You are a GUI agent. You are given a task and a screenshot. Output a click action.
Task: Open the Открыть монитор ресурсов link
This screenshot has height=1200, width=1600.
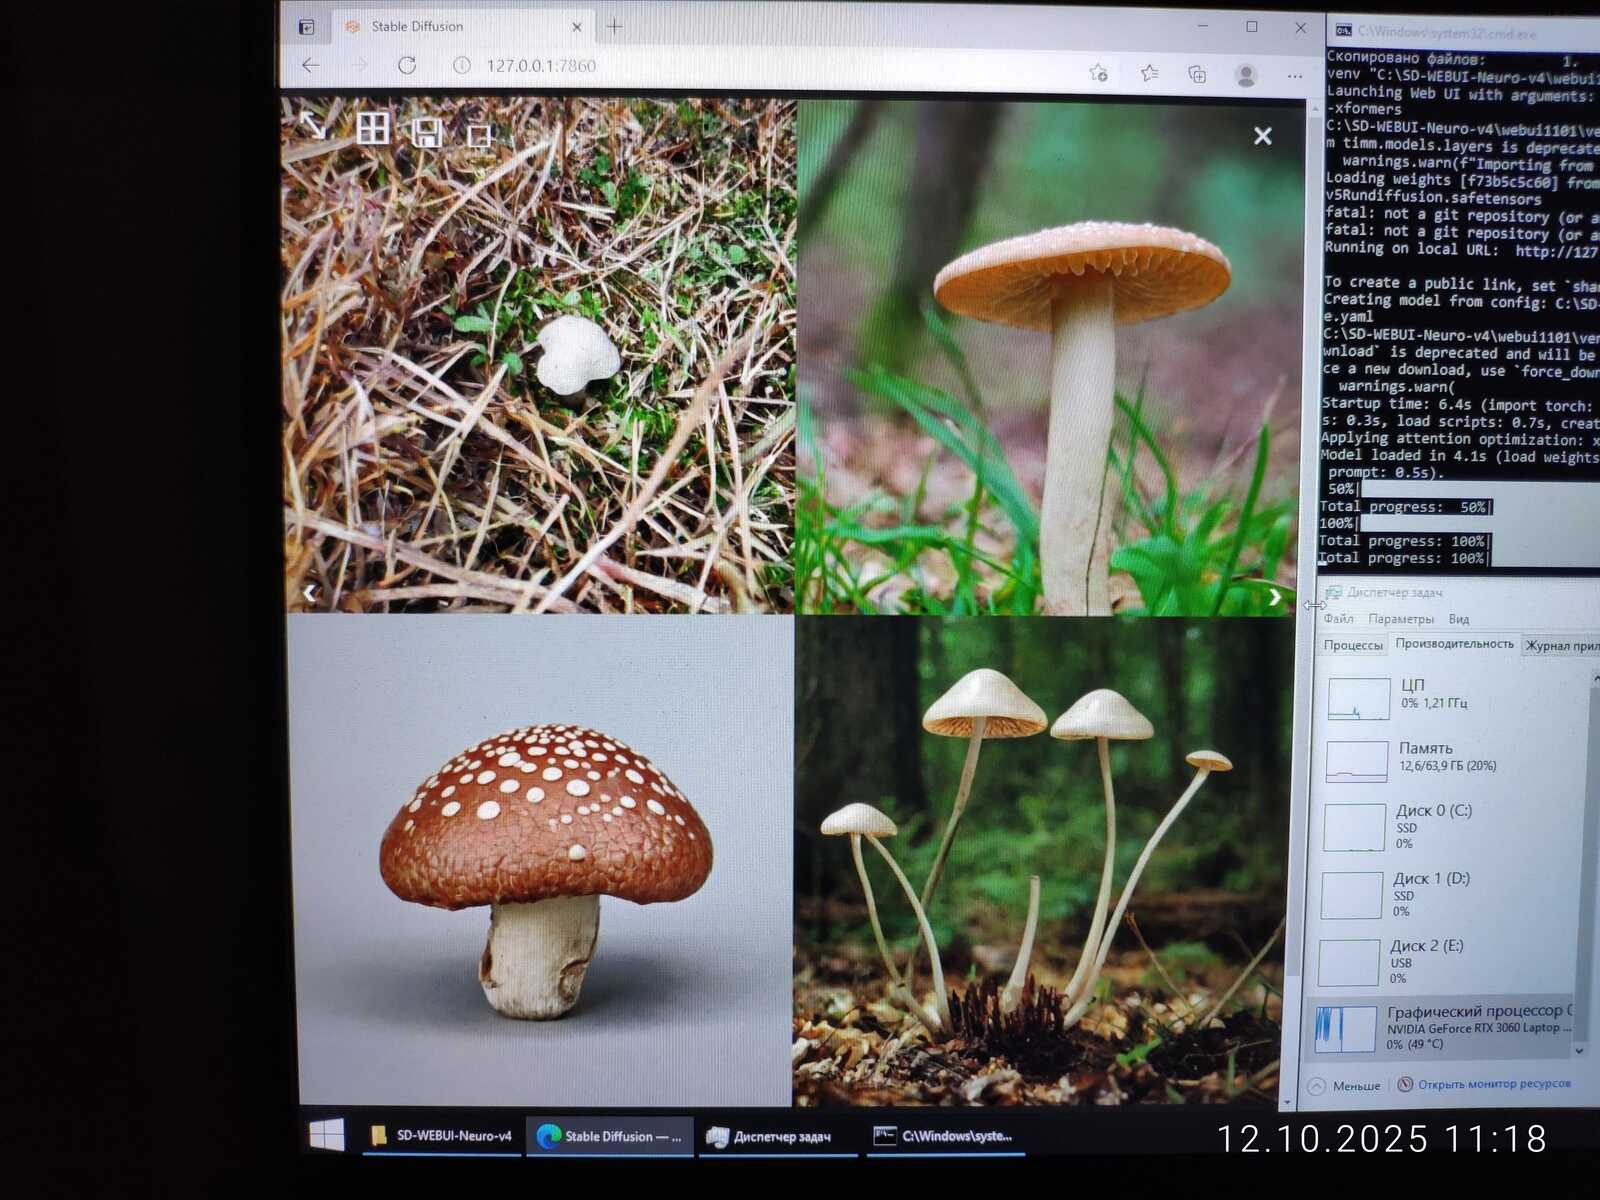[x=1486, y=1084]
